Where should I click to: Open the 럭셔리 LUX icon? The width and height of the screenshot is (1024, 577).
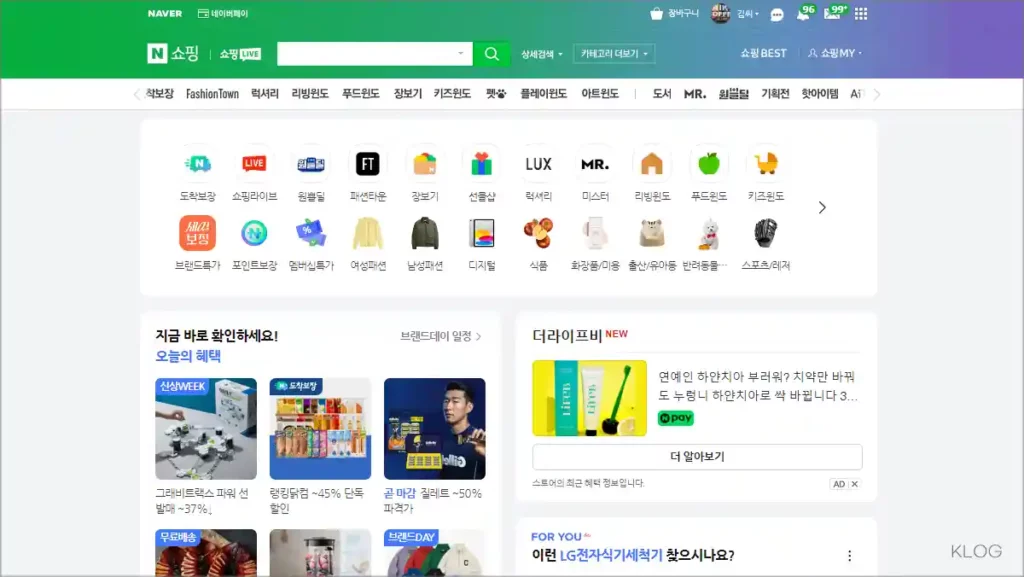(538, 164)
